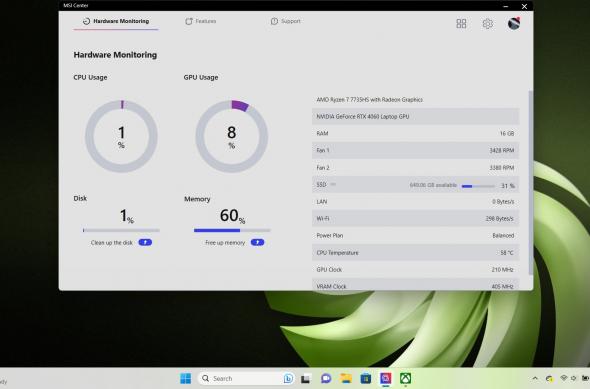Screen dimensions: 590x389
Task: Open Bing chat icon in search box
Action: 288,378
